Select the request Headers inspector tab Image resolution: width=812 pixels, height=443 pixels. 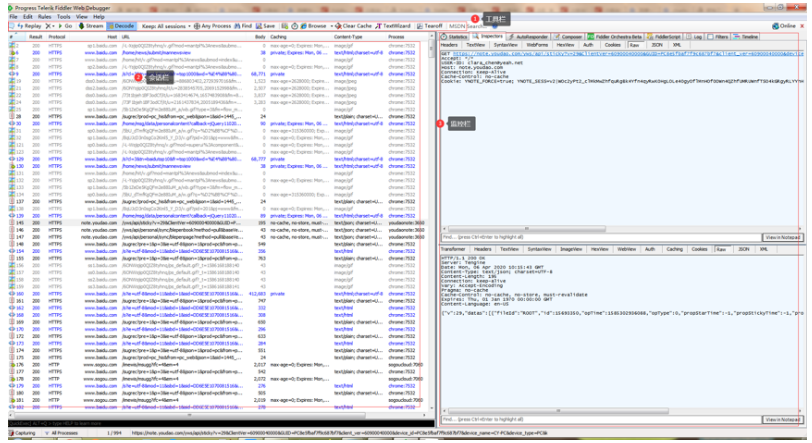[x=450, y=45]
